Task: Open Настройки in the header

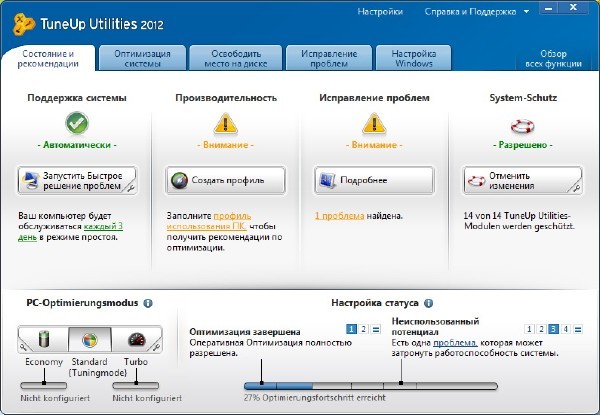Action: point(380,12)
